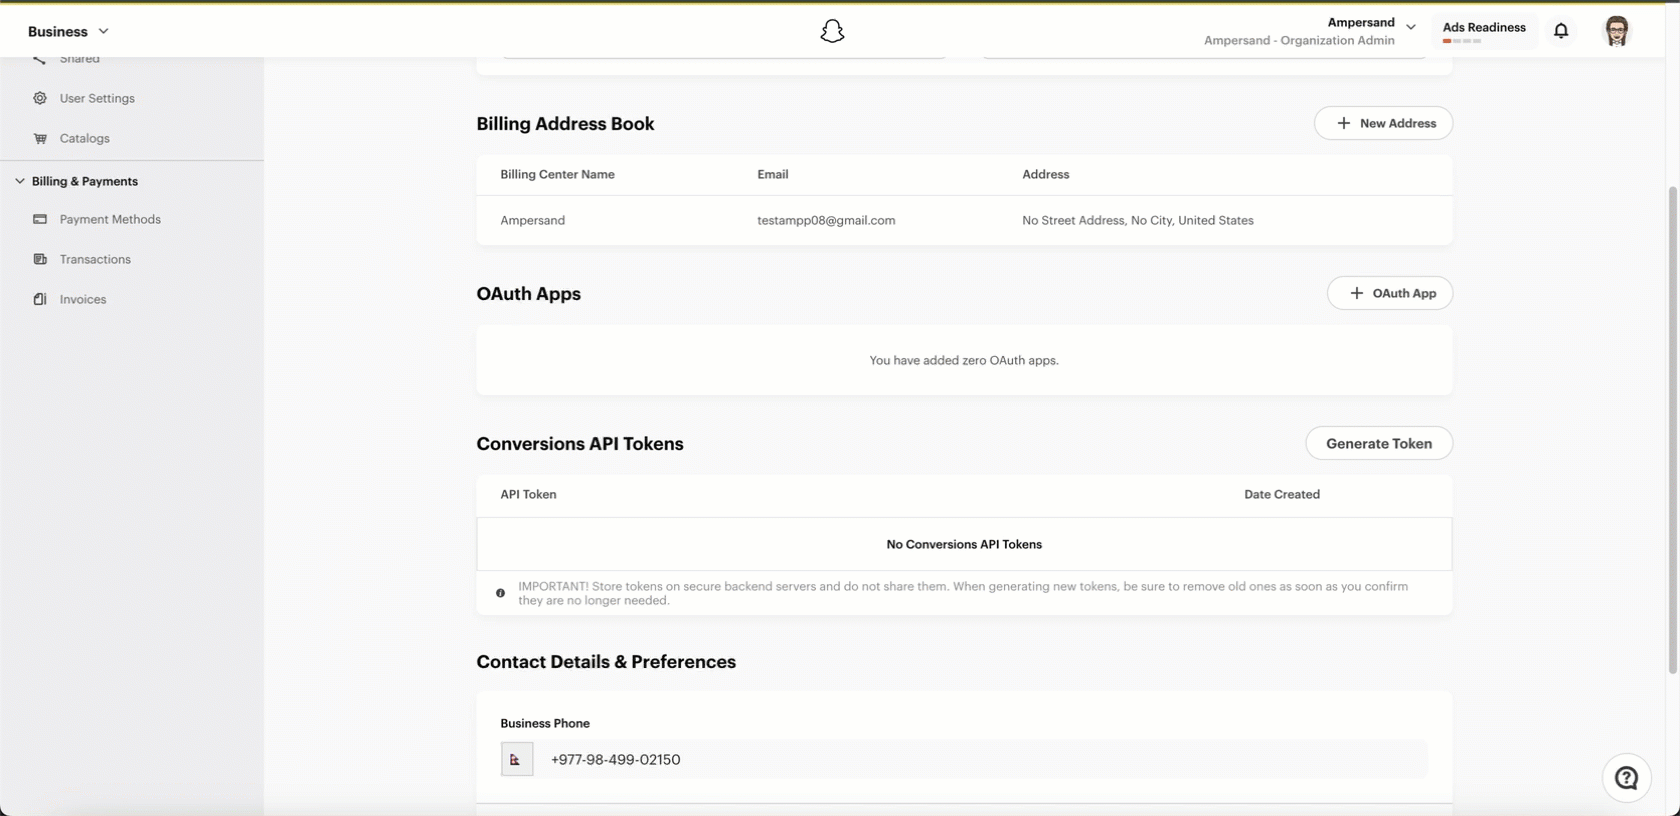Click the New Address button

point(1383,123)
